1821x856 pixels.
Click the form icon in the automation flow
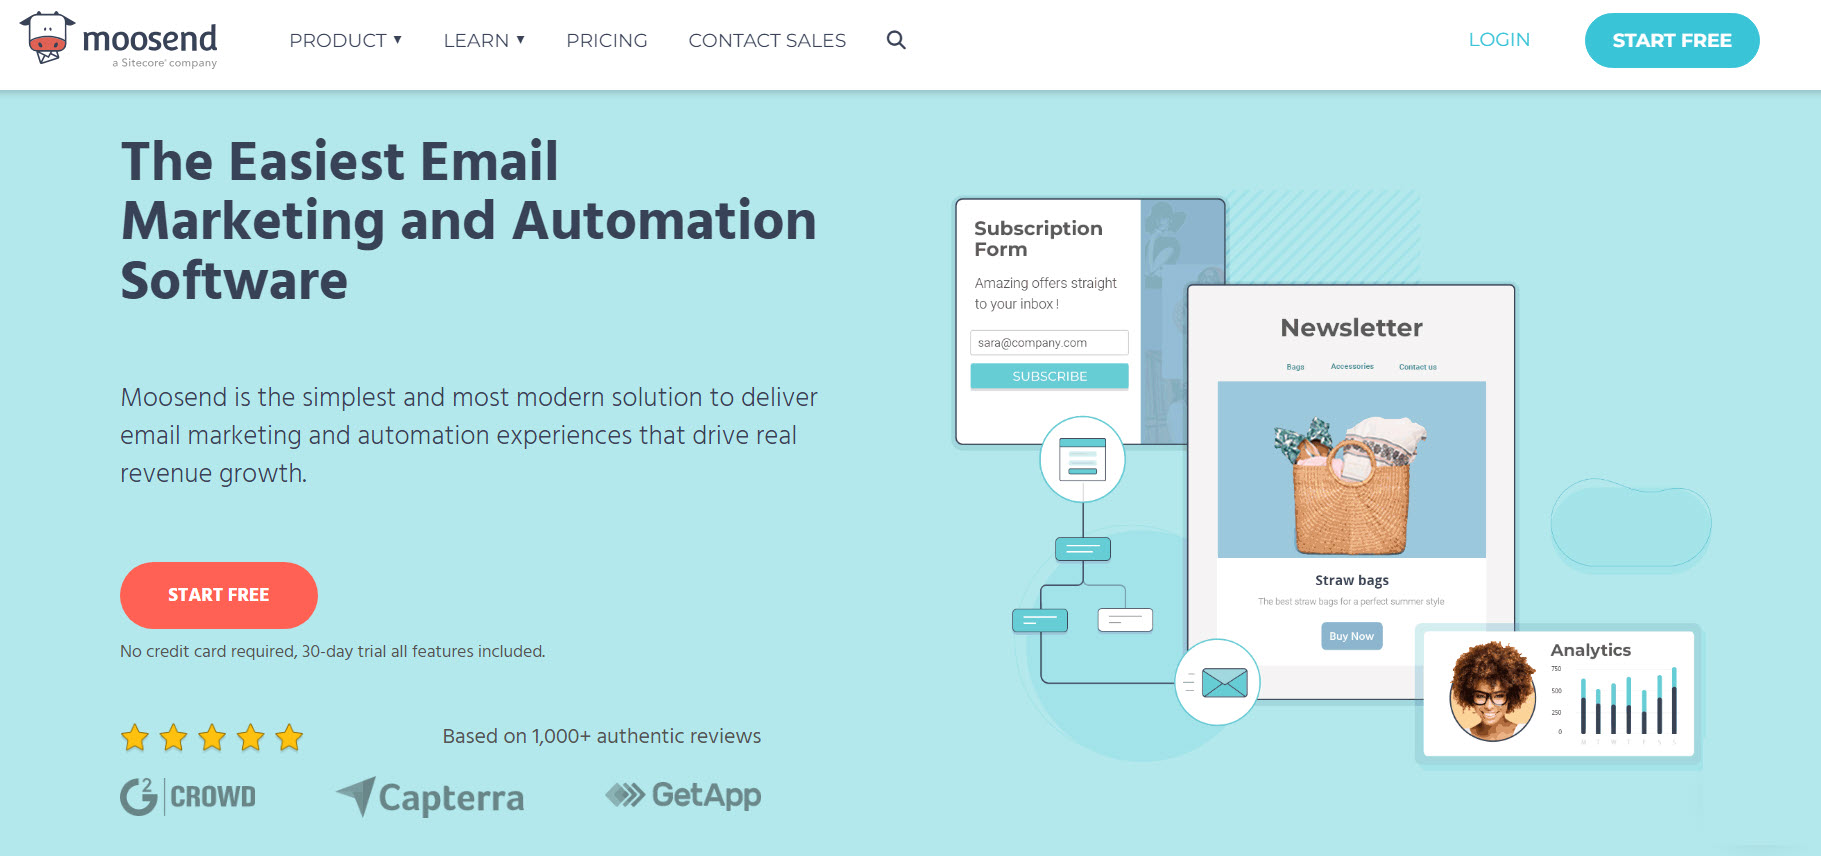tap(1083, 460)
